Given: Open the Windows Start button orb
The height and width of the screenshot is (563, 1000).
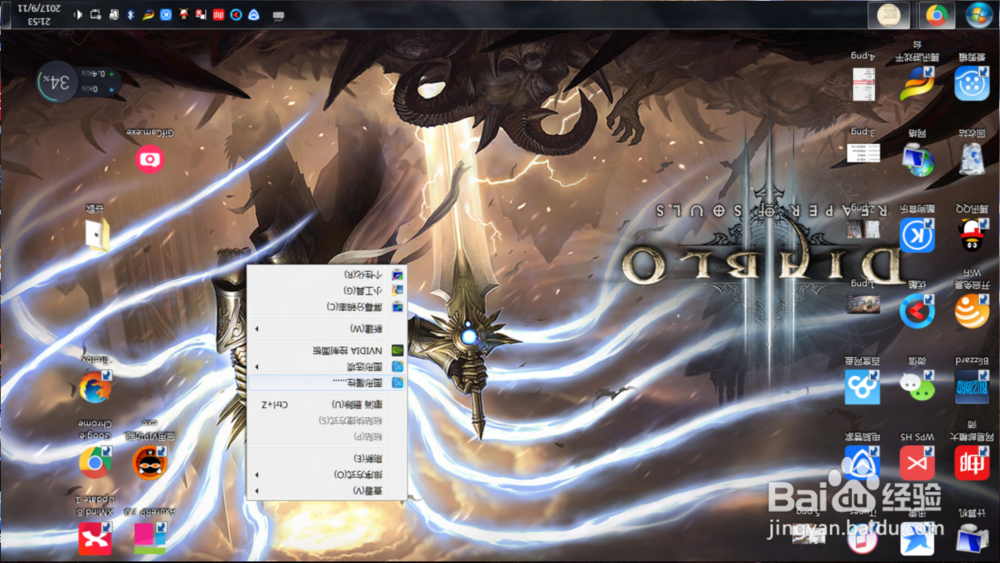Looking at the screenshot, I should (978, 15).
